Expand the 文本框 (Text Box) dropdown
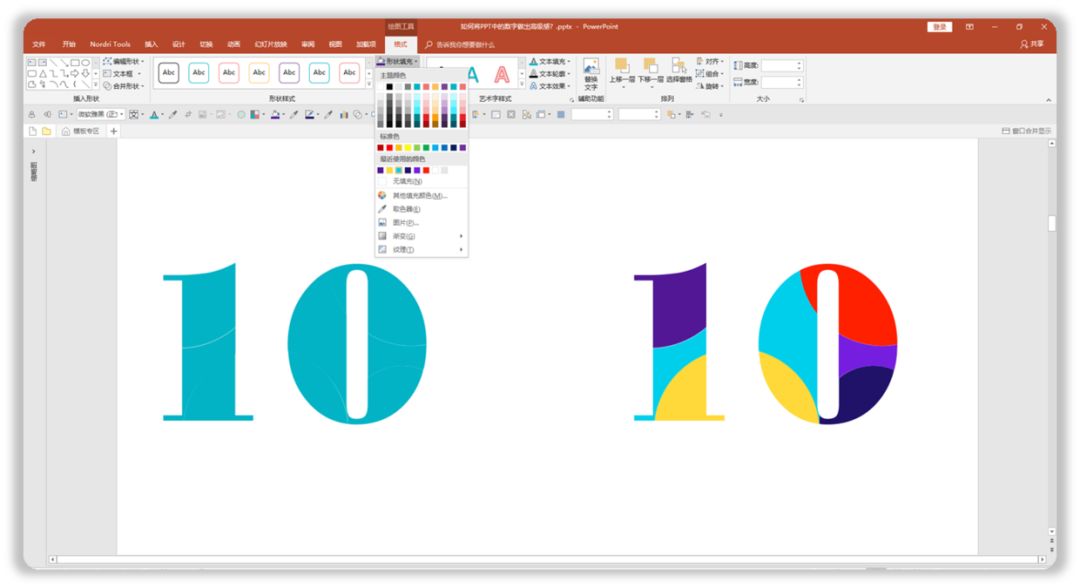Viewport: 1080px width, 588px height. coord(122,74)
